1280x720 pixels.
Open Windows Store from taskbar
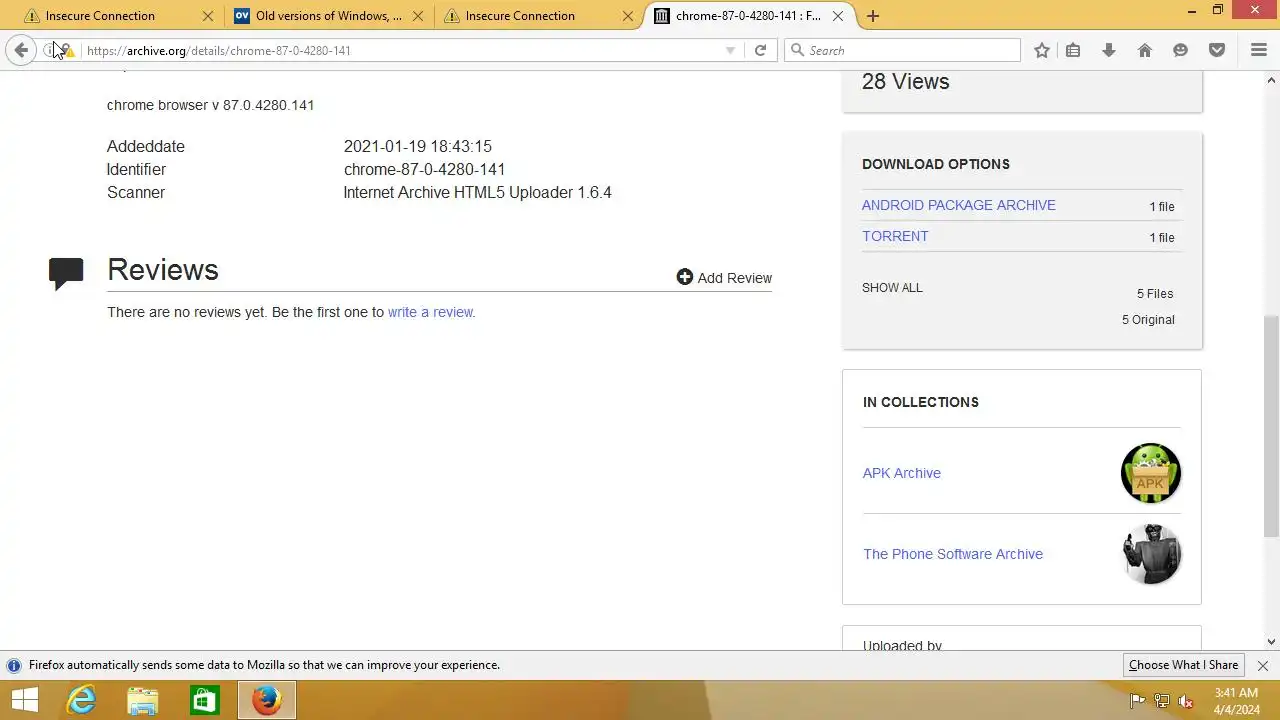(x=204, y=700)
